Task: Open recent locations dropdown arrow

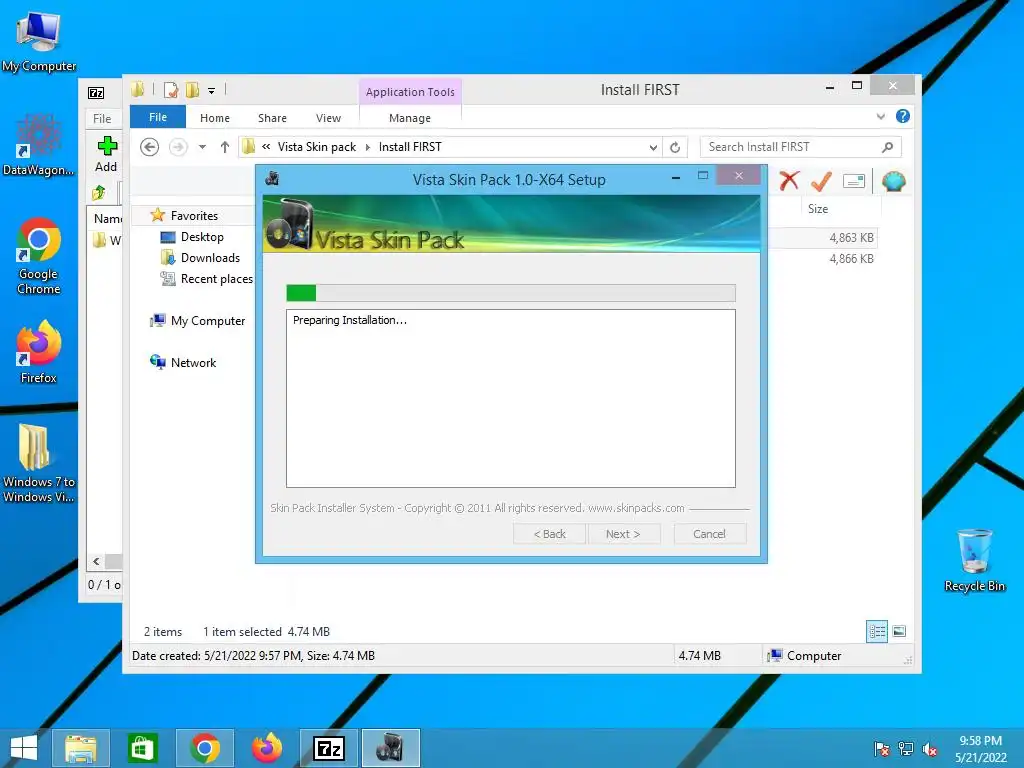Action: (202, 147)
